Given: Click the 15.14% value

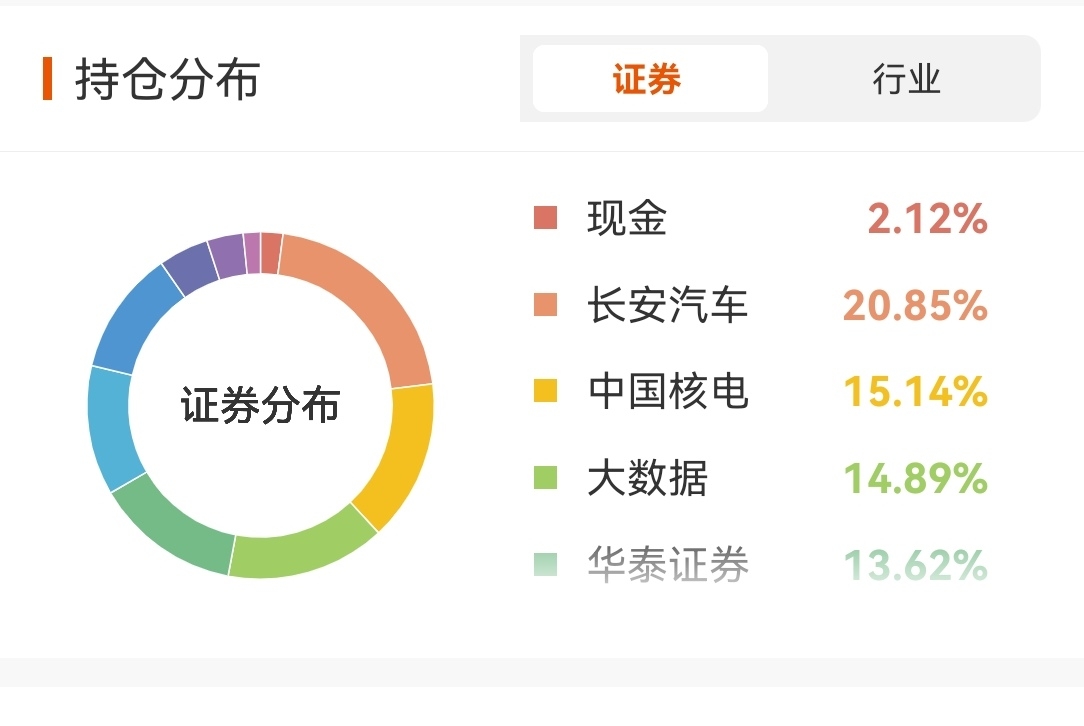Looking at the screenshot, I should (915, 391).
